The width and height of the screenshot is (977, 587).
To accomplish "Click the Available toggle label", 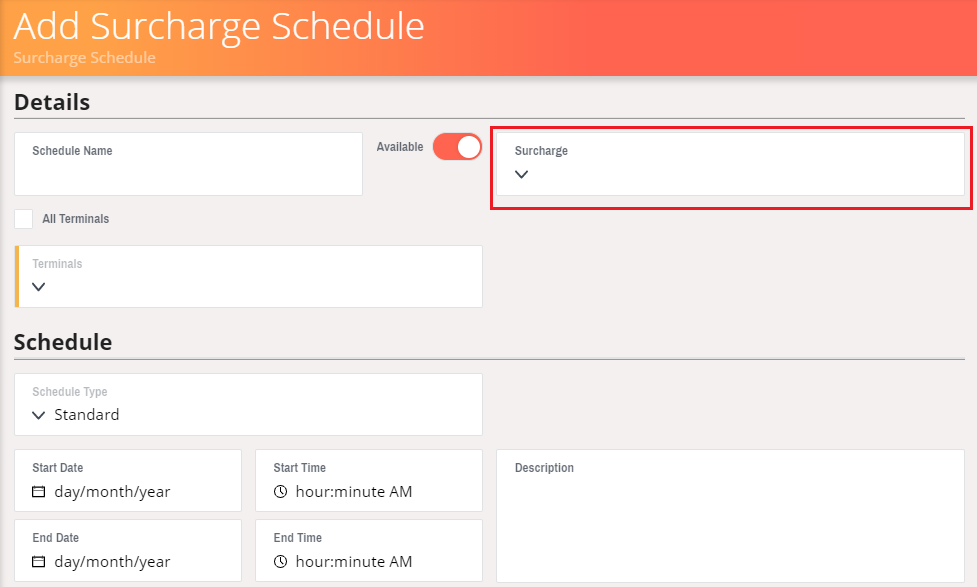I will (x=400, y=147).
